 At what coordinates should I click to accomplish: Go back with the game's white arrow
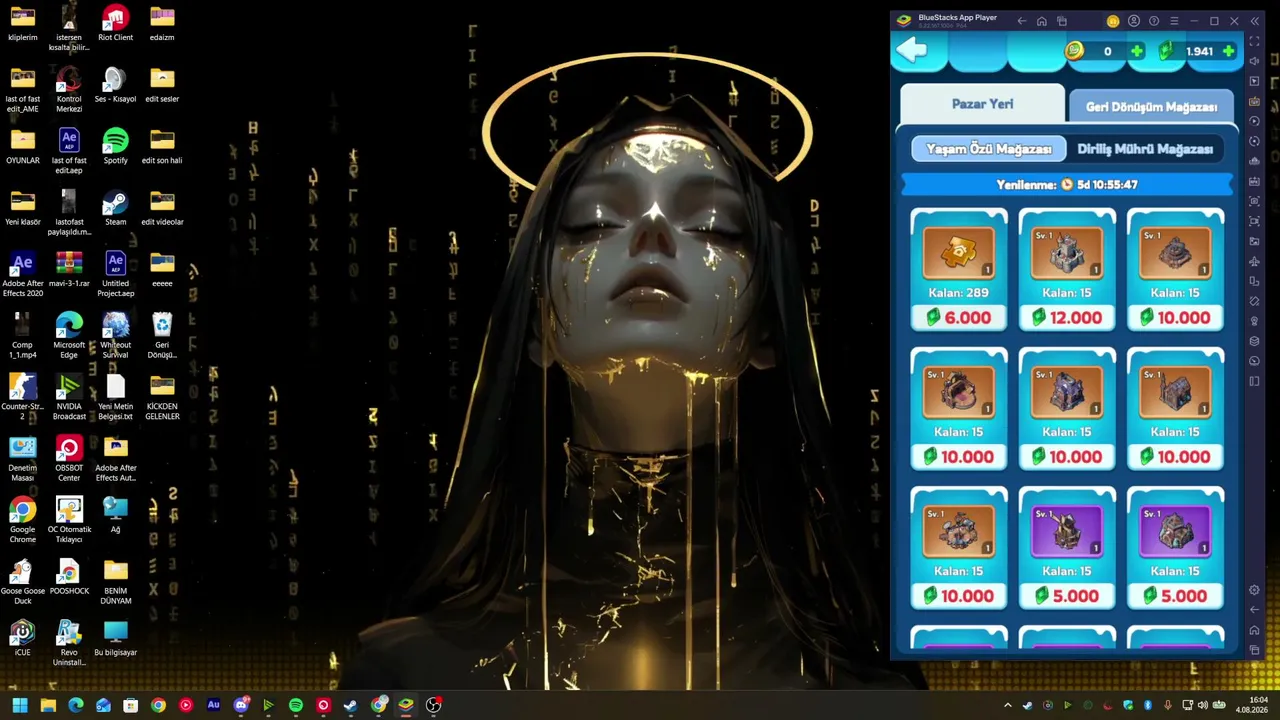912,51
